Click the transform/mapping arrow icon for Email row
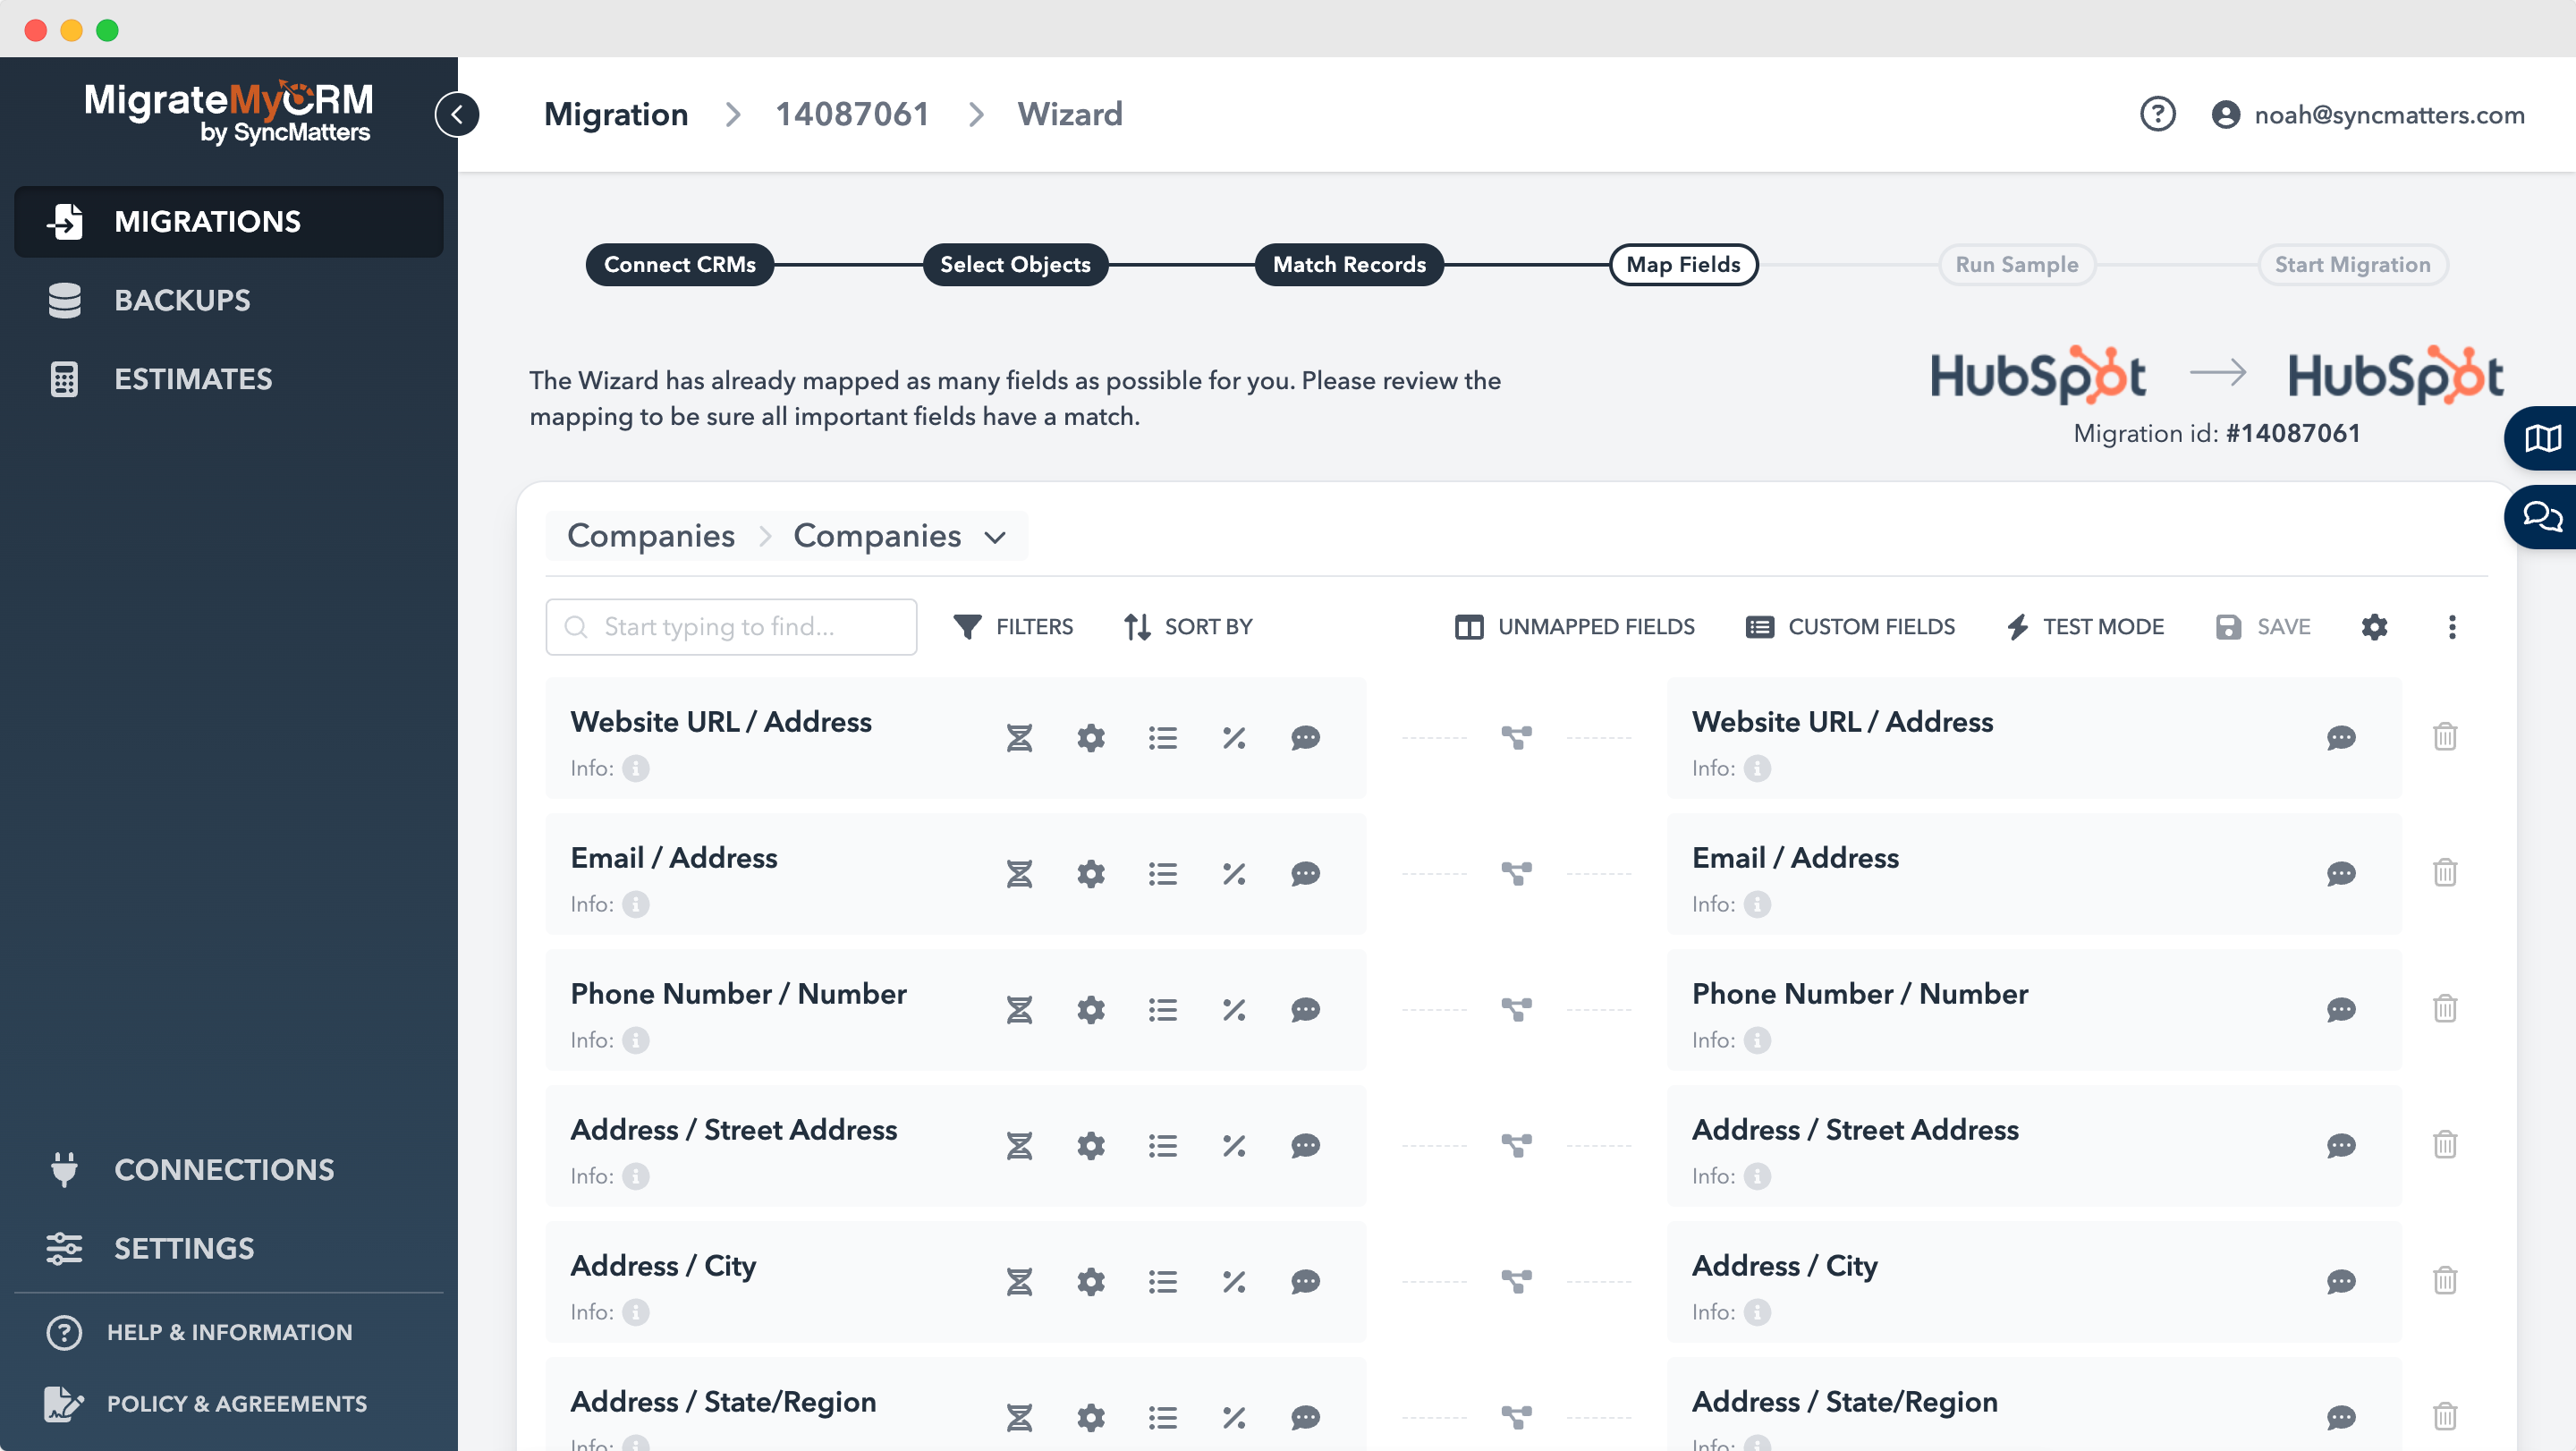This screenshot has width=2576, height=1451. point(1516,872)
